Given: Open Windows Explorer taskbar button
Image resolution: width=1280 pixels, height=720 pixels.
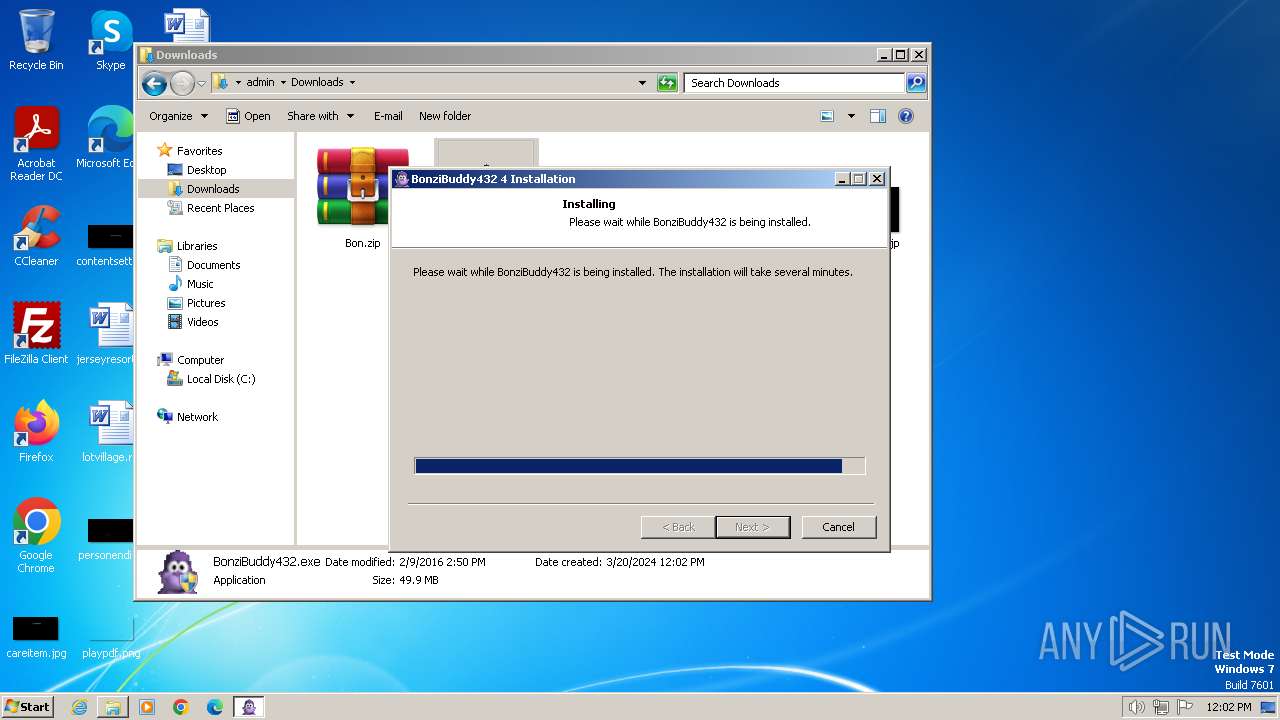Looking at the screenshot, I should (113, 707).
